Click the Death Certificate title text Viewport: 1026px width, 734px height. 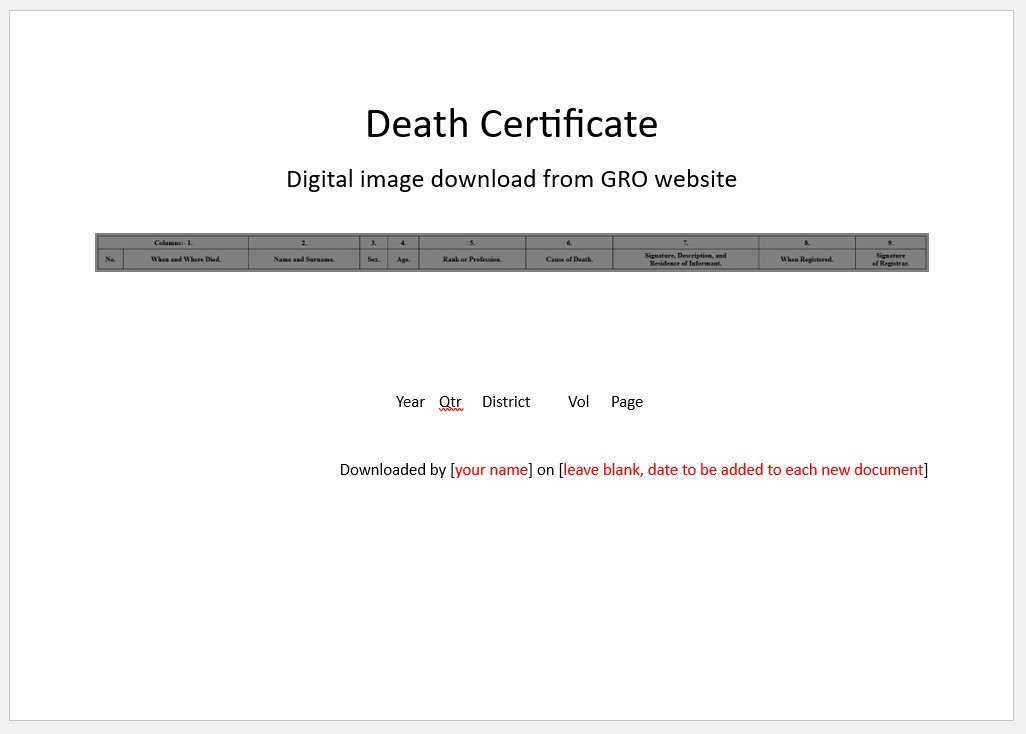pos(511,124)
